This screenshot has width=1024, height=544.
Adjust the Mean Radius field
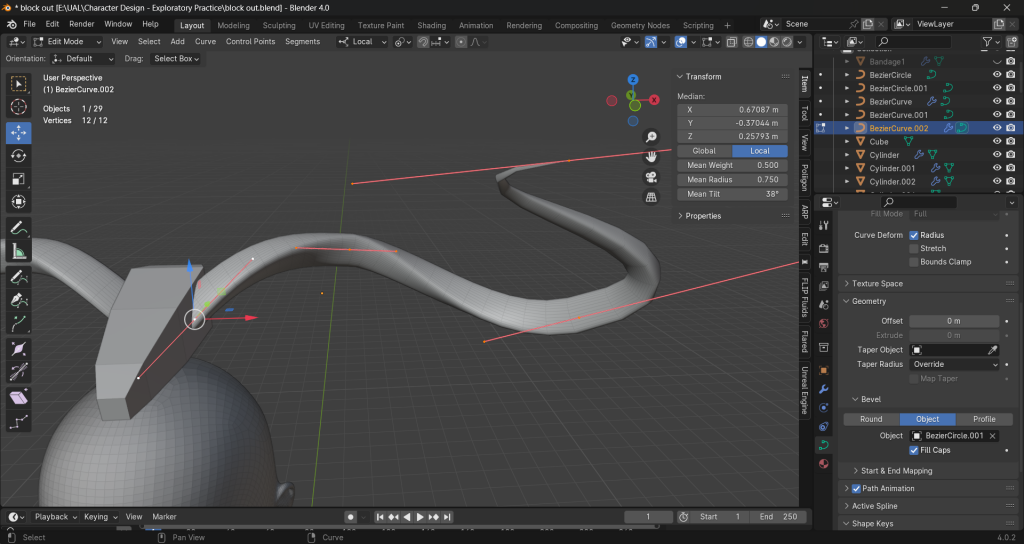(x=732, y=180)
